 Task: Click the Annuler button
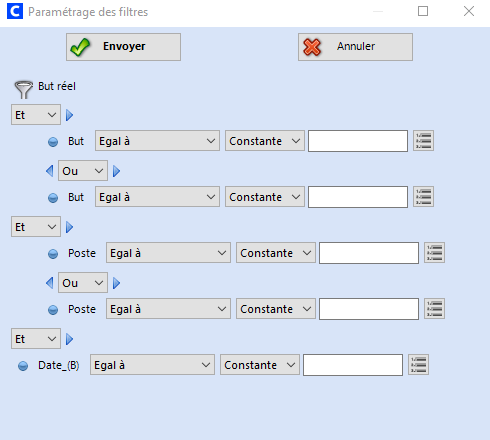355,47
